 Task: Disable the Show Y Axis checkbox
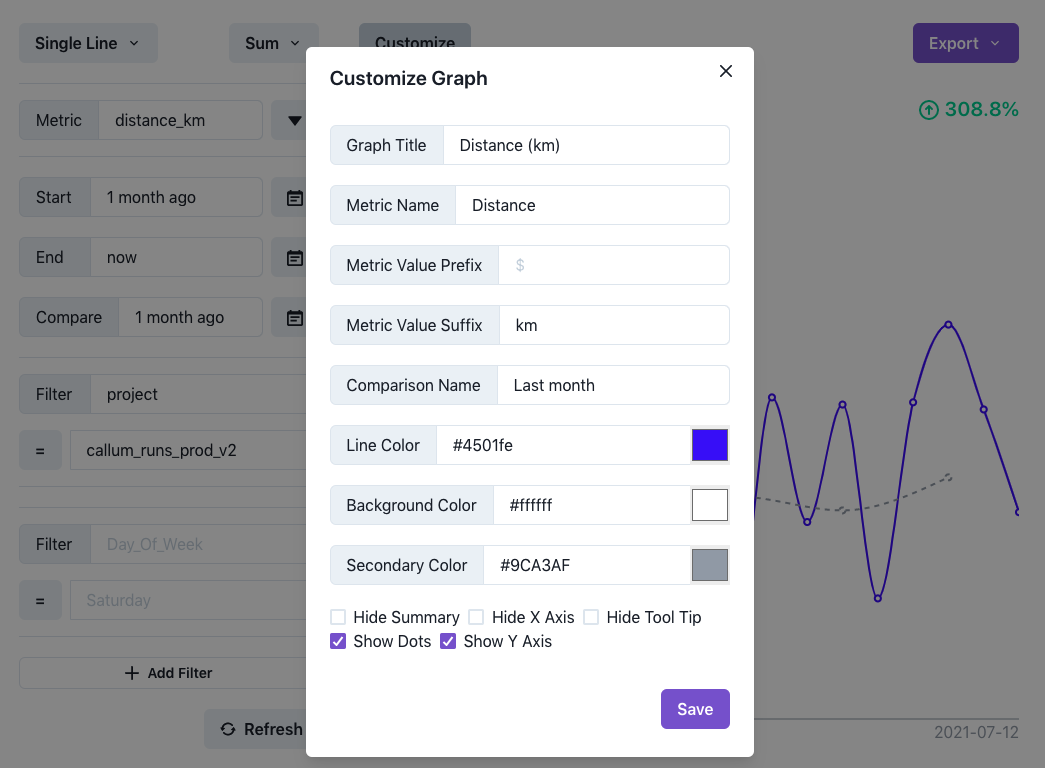448,641
